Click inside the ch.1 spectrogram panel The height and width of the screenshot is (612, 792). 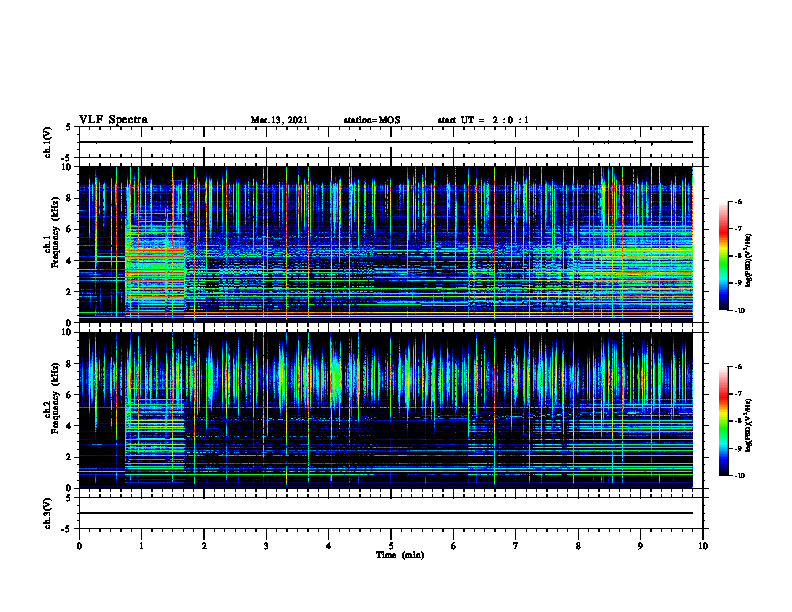[x=386, y=244]
